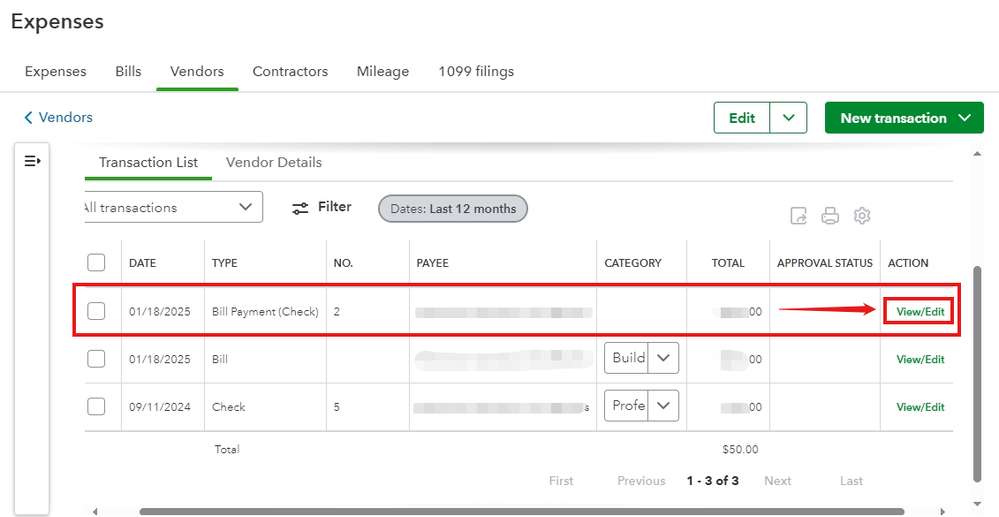The image size is (999, 517).
Task: Expand the arrow next to Edit
Action: [x=789, y=118]
